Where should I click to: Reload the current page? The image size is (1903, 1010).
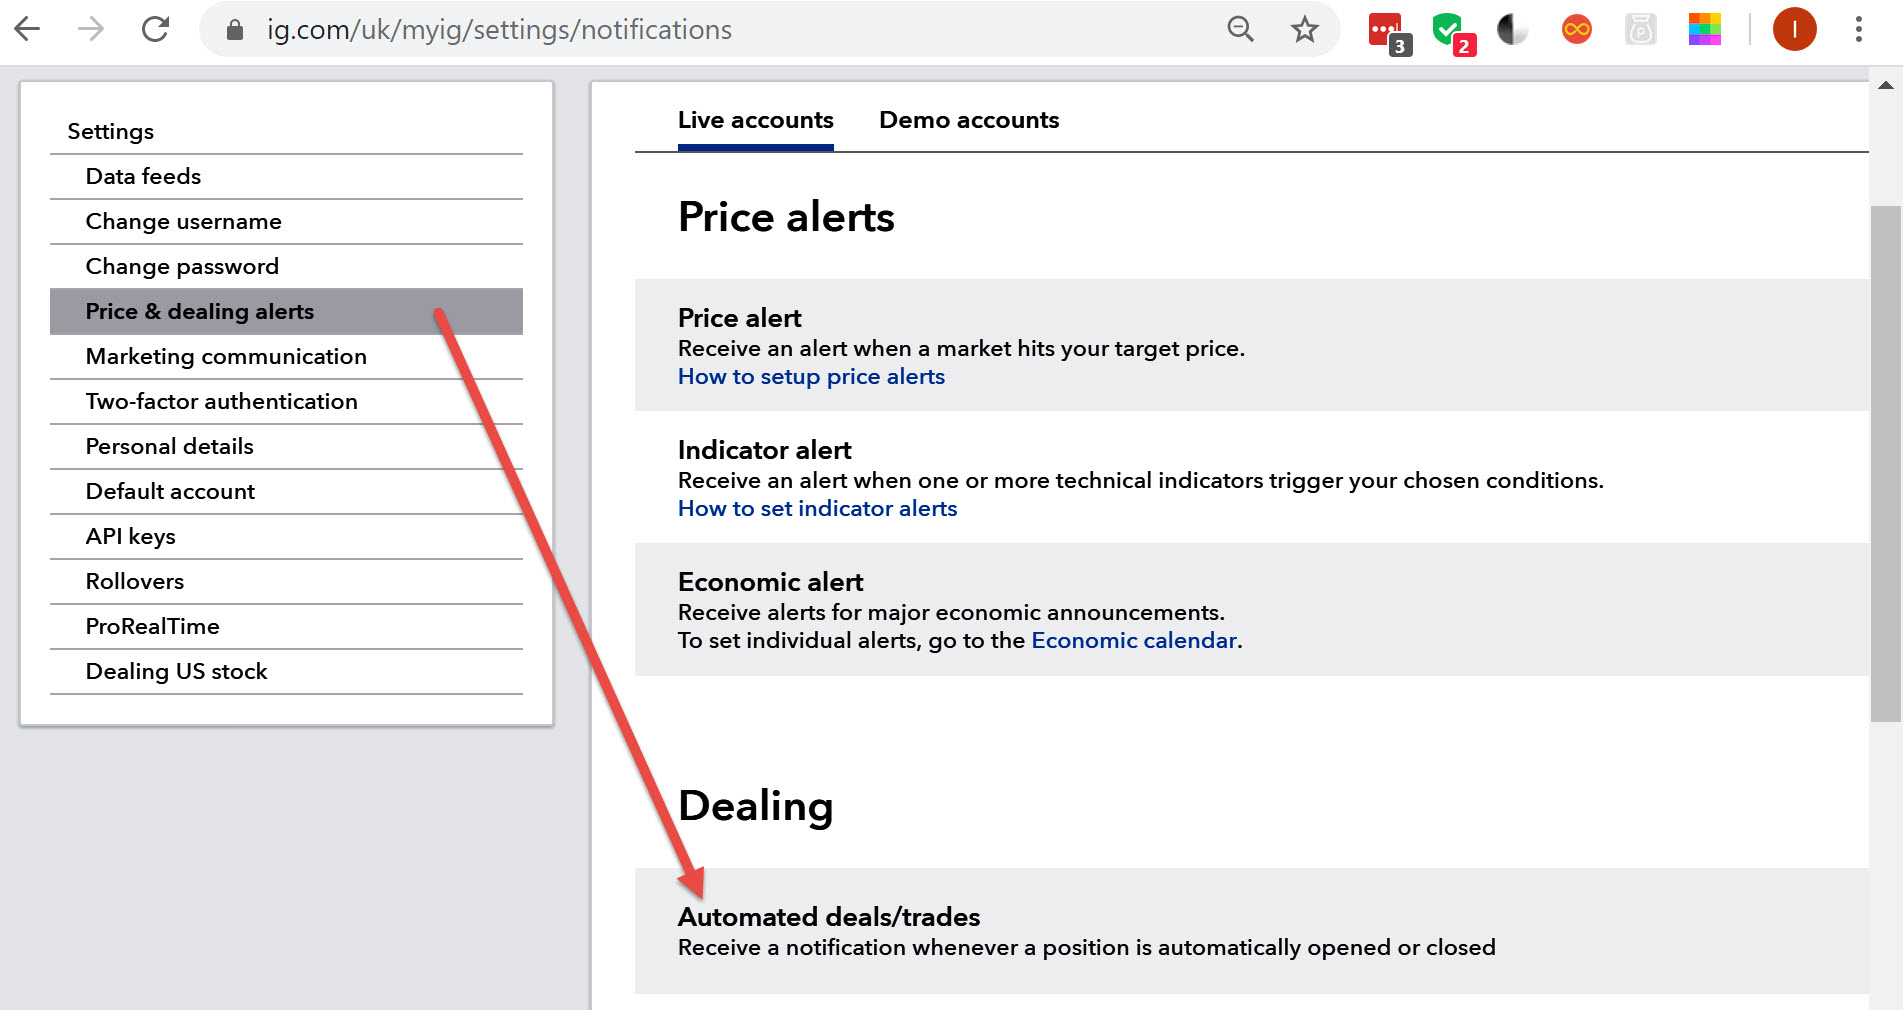pyautogui.click(x=155, y=30)
